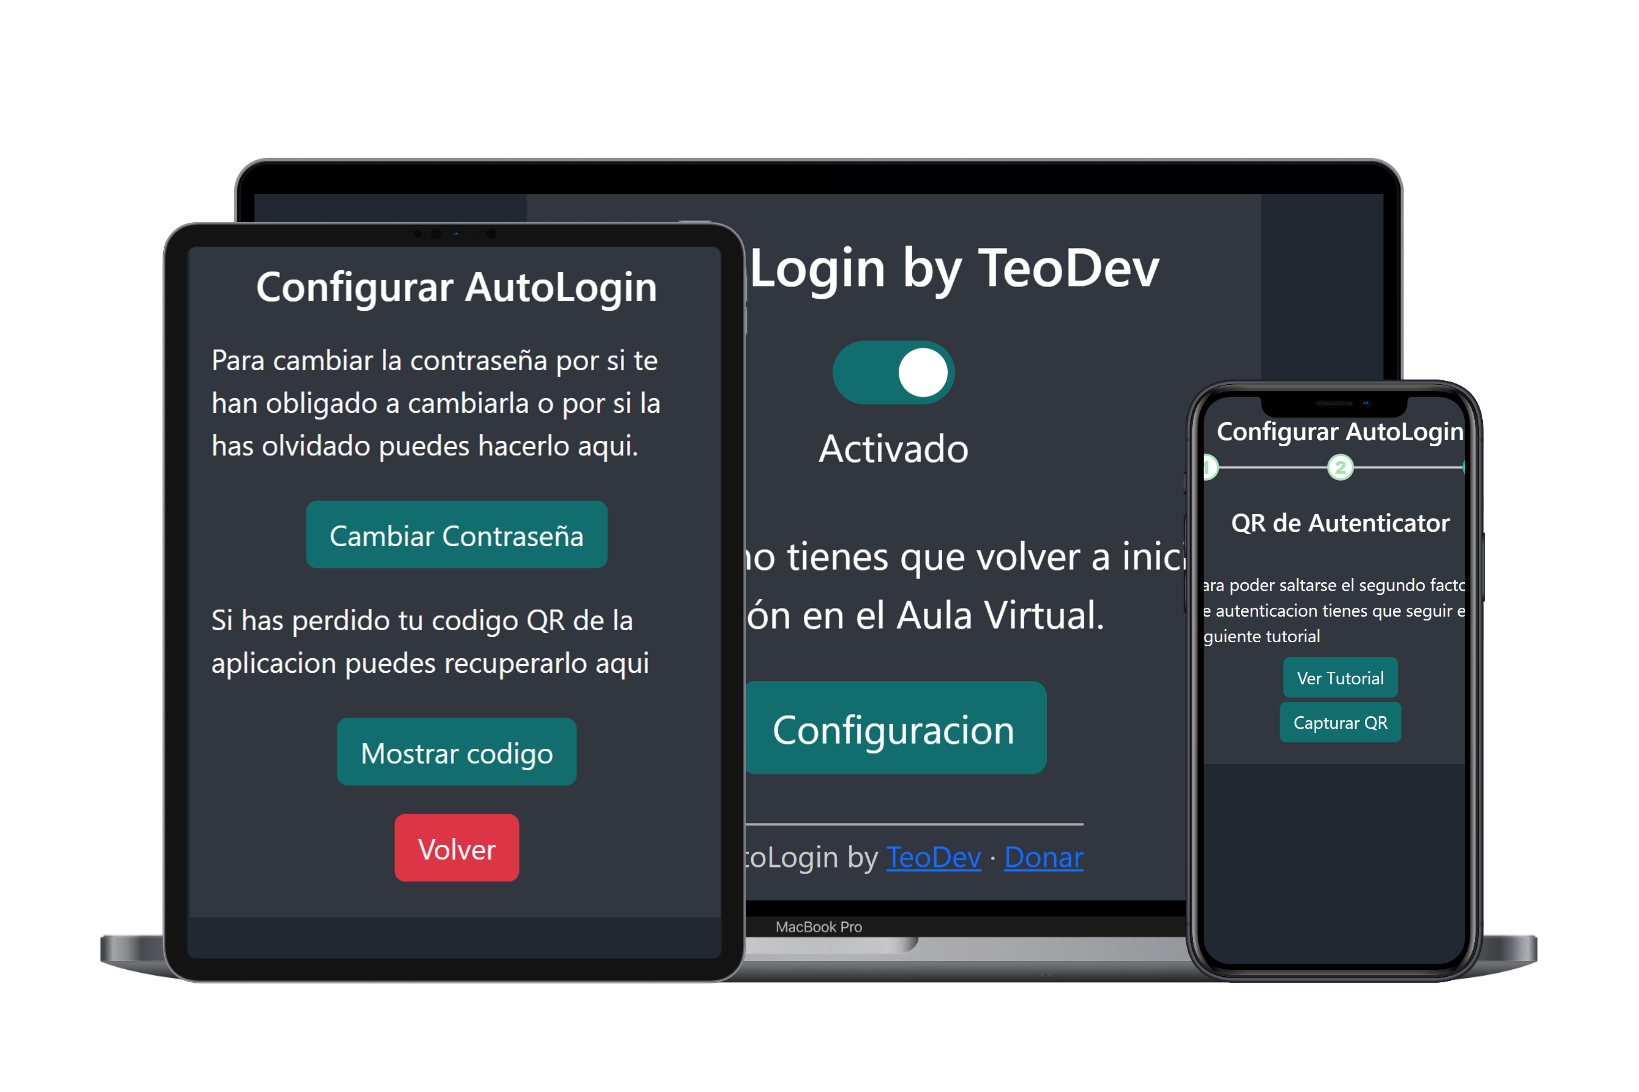This screenshot has height=1092, width=1639.
Task: Click the "Configurar AutoLogin" phone header
Action: pyautogui.click(x=1340, y=431)
